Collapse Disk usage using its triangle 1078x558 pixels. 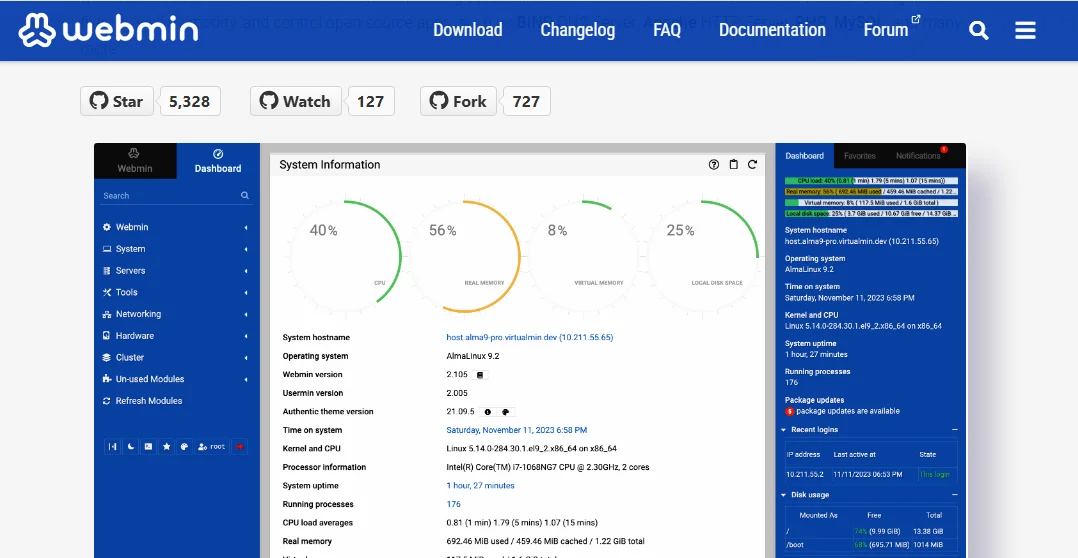tap(784, 495)
